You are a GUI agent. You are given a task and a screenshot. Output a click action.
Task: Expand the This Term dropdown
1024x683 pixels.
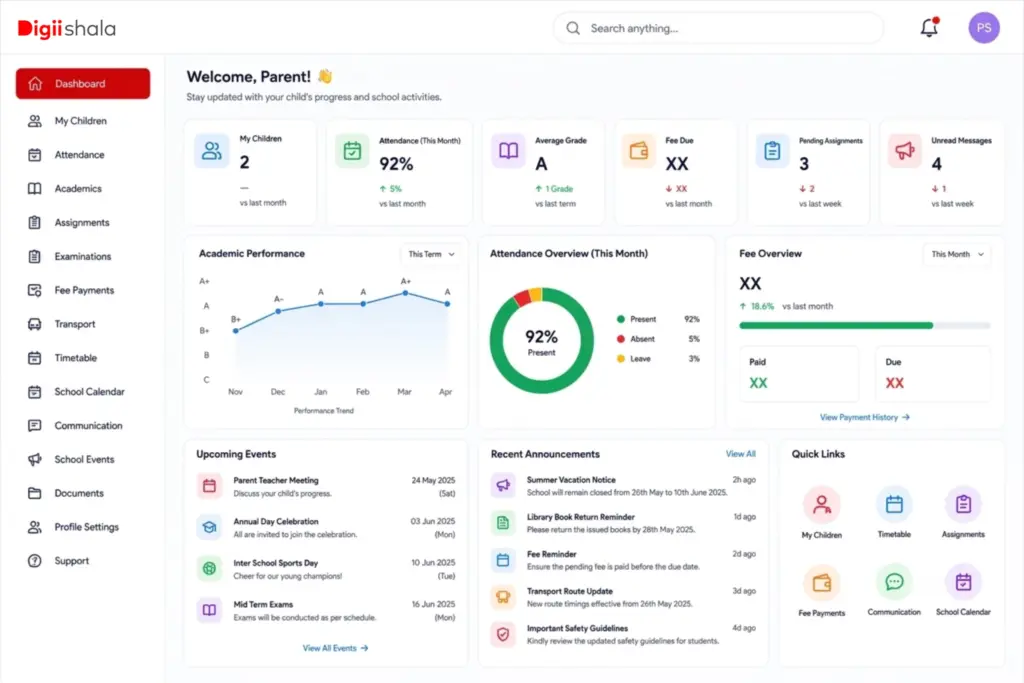point(431,254)
